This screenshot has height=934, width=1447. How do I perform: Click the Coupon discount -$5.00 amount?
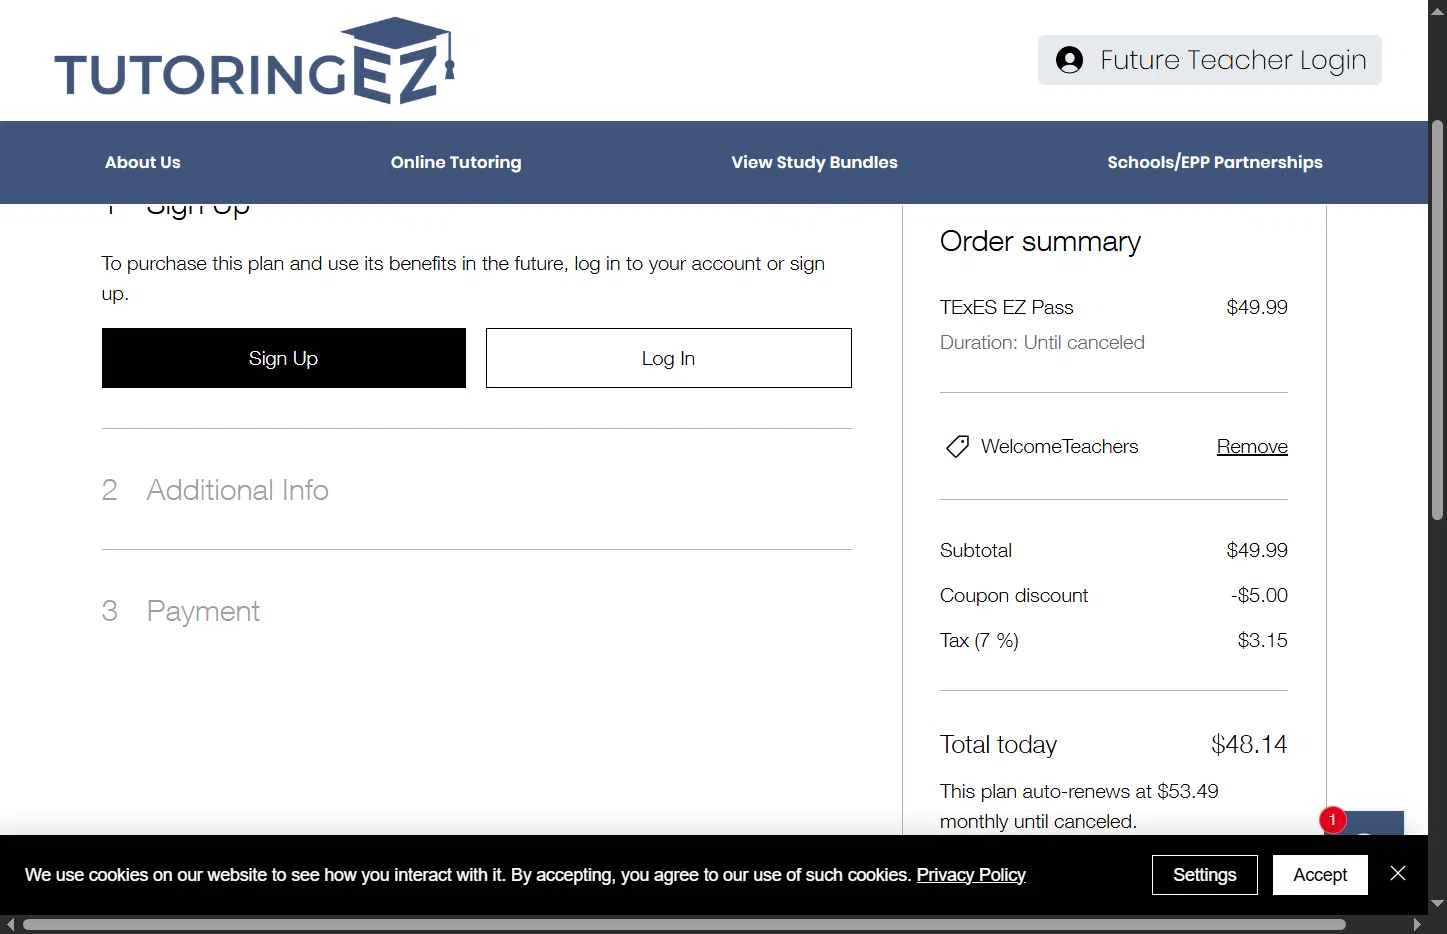coord(1259,595)
